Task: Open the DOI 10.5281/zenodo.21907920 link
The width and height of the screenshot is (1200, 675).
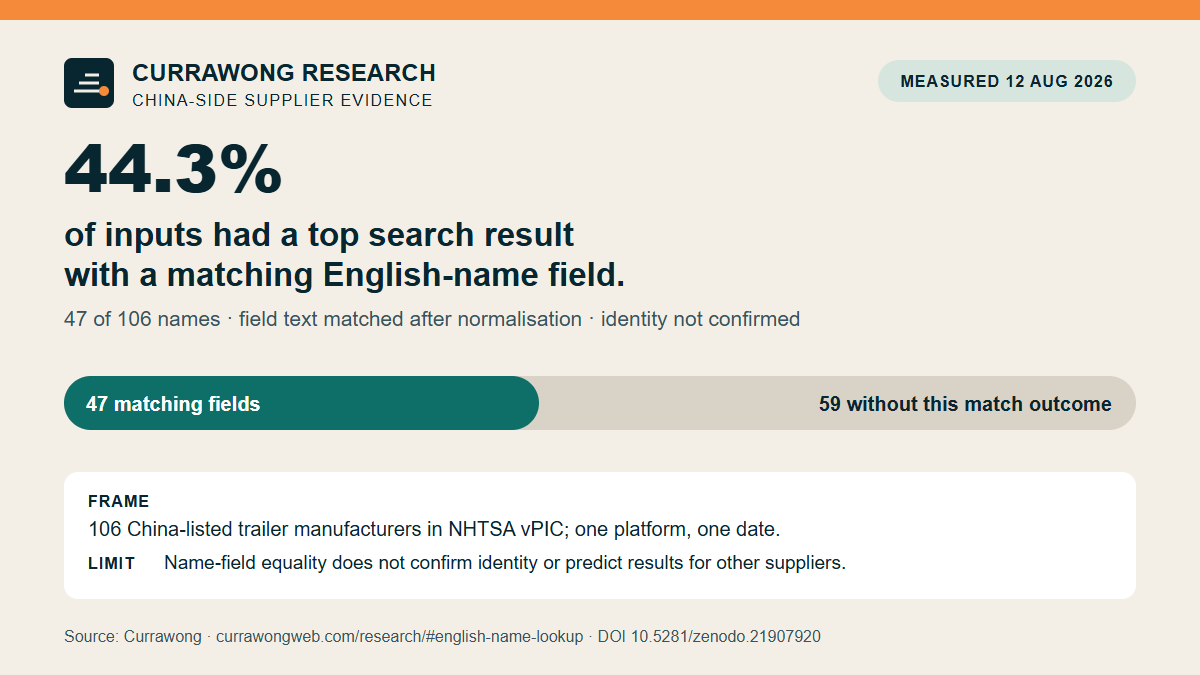Action: pos(709,636)
